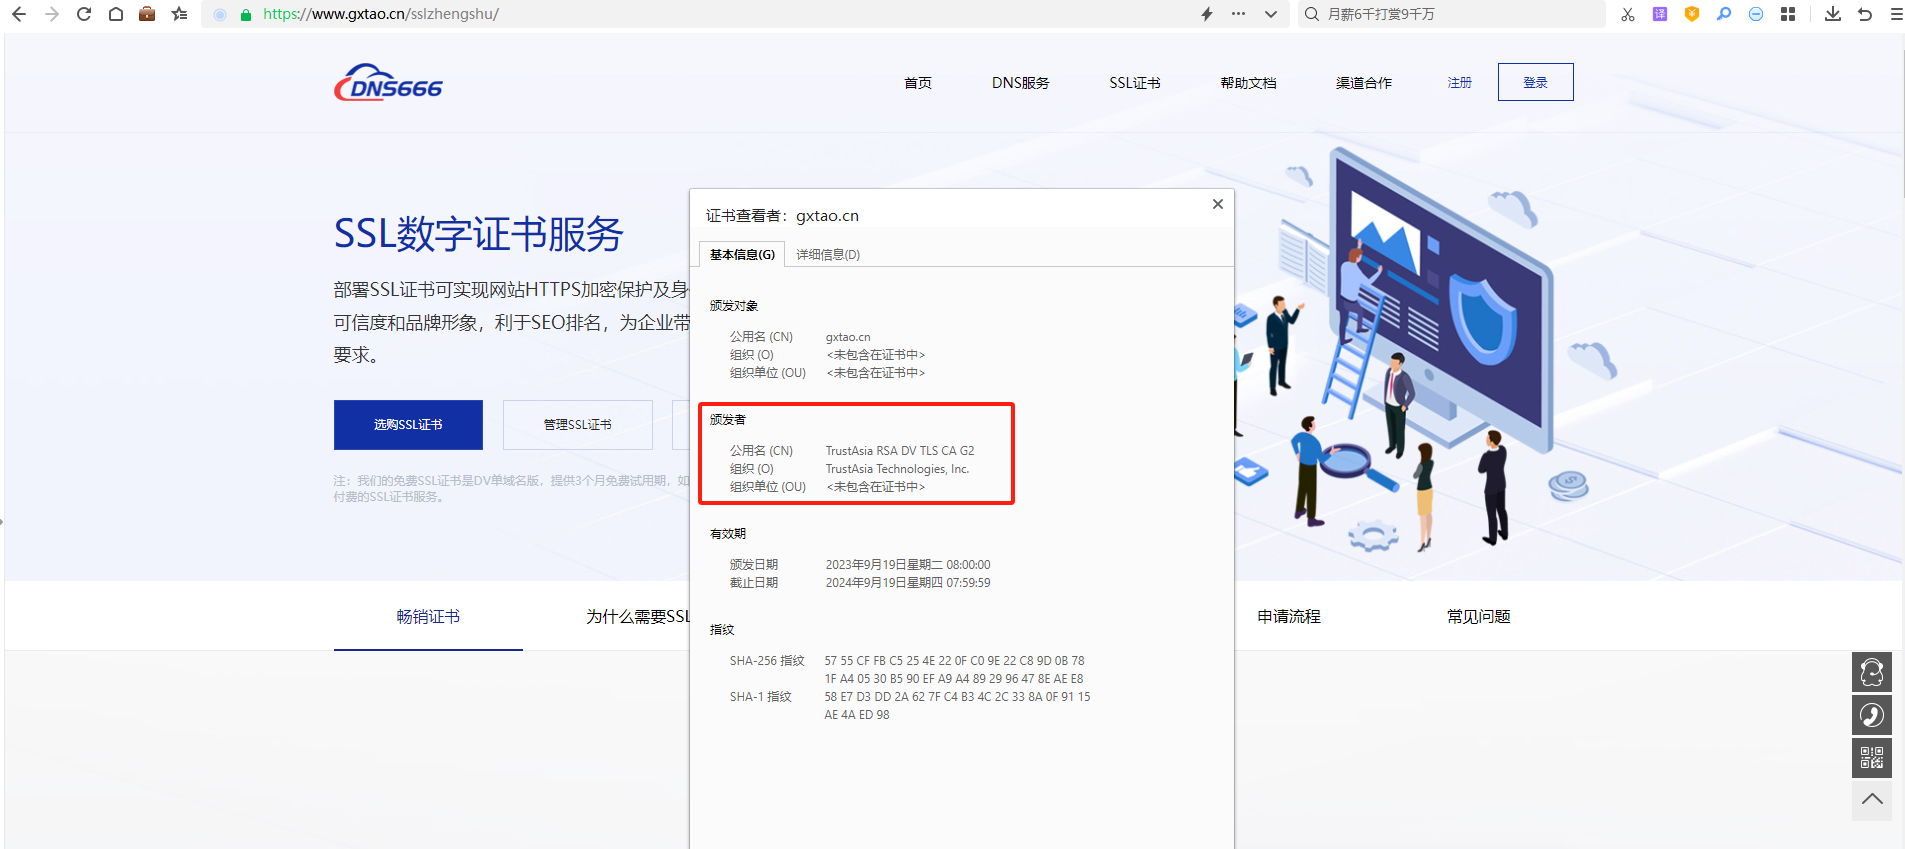This screenshot has height=849, width=1905.
Task: Click the 登录 login button
Action: (1535, 82)
